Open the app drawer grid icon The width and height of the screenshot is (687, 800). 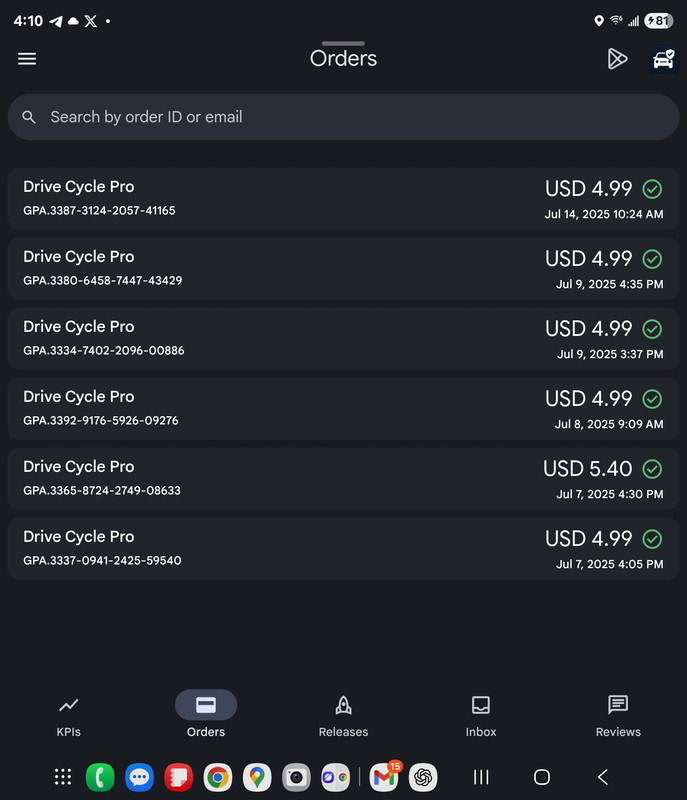(x=63, y=777)
